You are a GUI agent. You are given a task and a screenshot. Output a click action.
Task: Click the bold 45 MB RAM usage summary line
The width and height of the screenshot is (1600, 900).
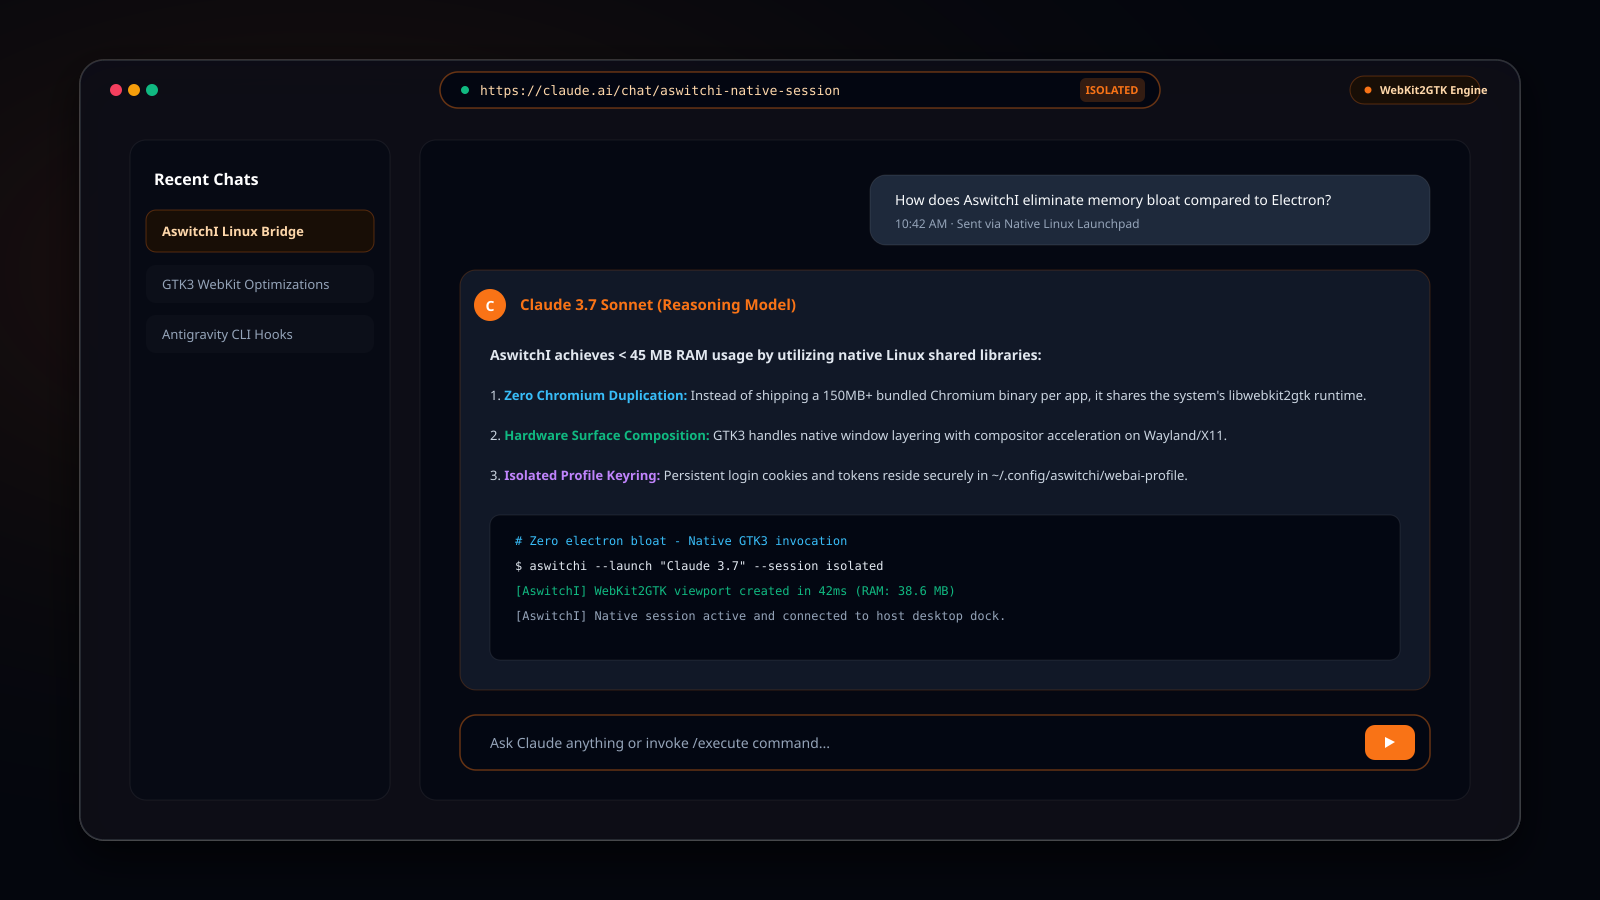tap(766, 355)
